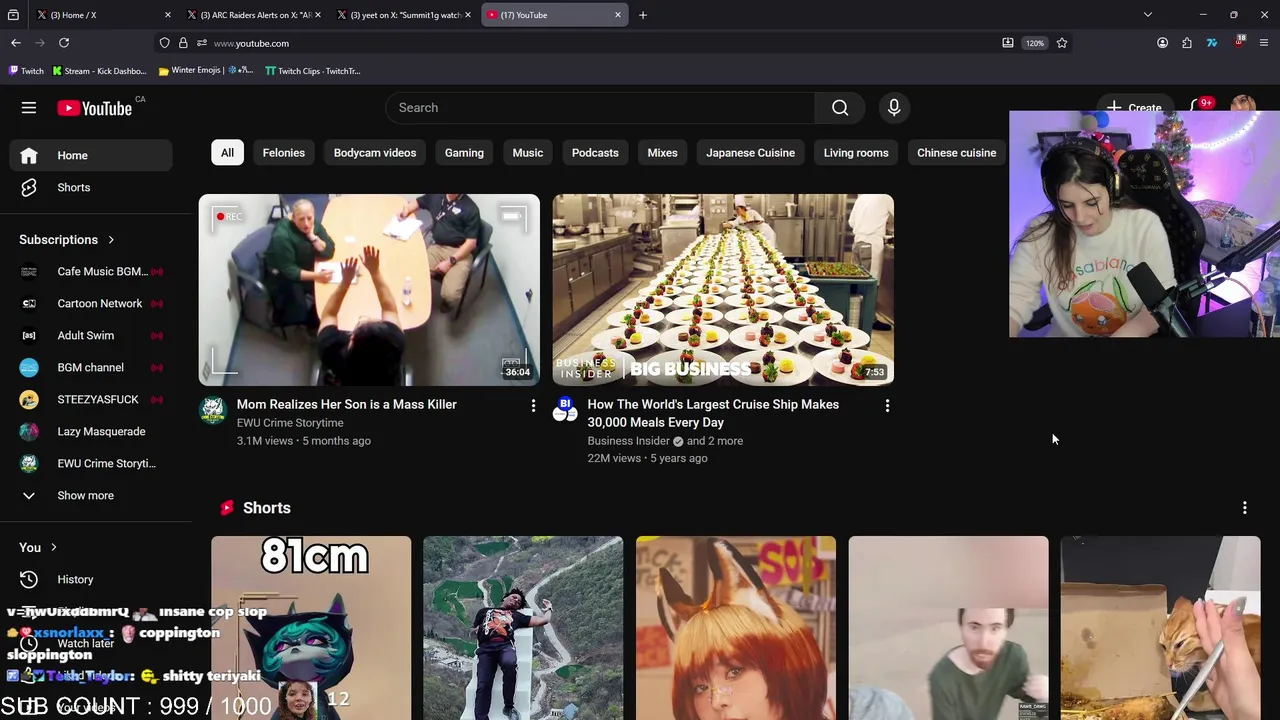The width and height of the screenshot is (1280, 720).
Task: Bookmark this page with the star
Action: tap(1062, 43)
